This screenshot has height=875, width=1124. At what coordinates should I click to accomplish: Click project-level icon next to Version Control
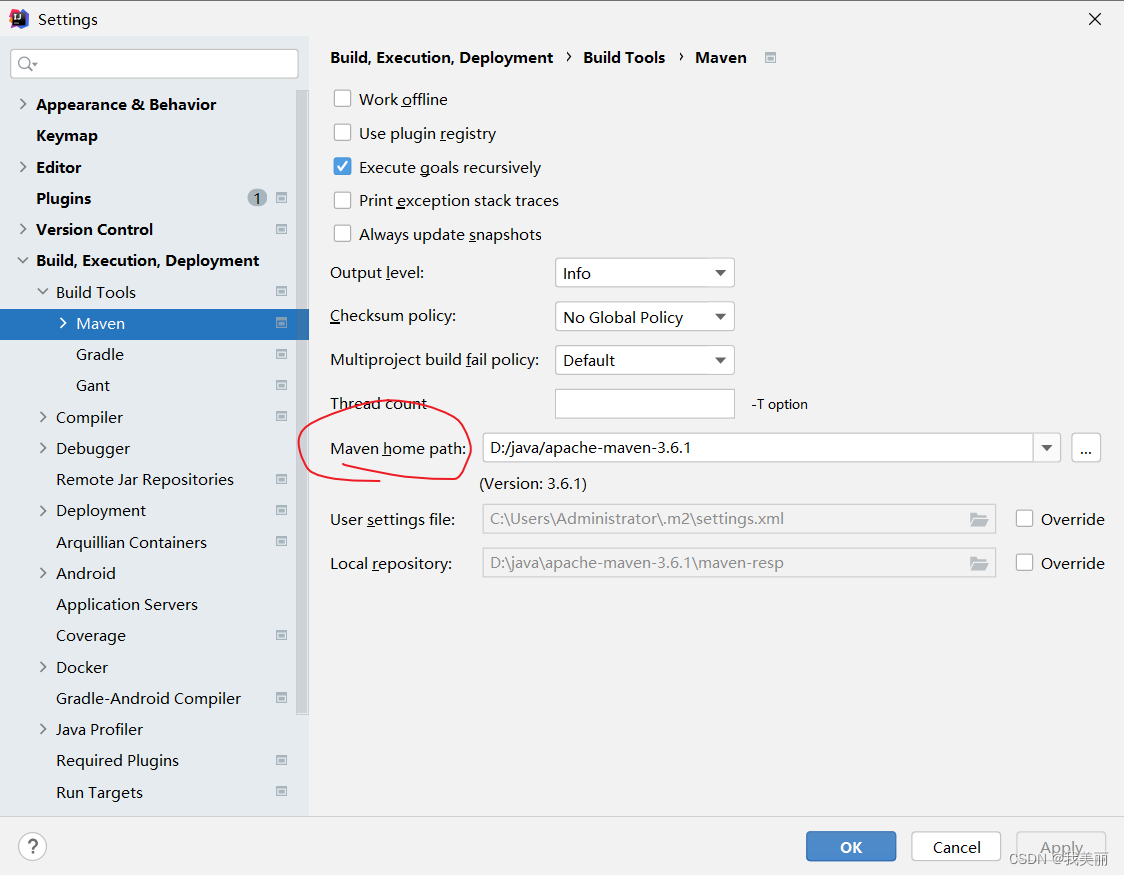282,229
